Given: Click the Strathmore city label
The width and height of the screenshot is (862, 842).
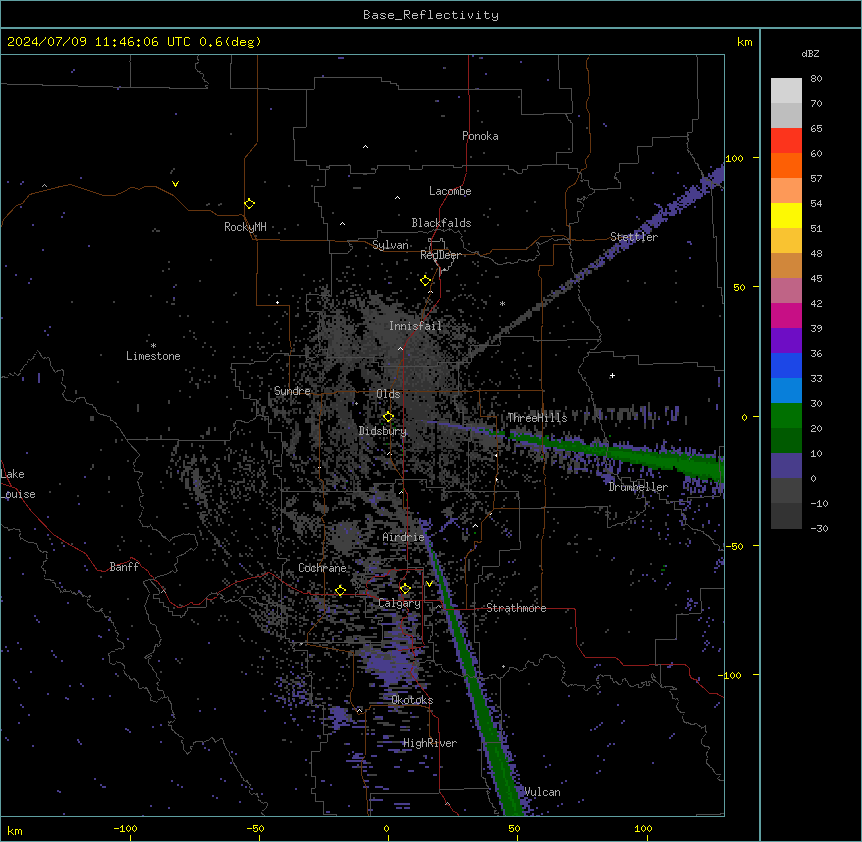Looking at the screenshot, I should click(x=516, y=608).
